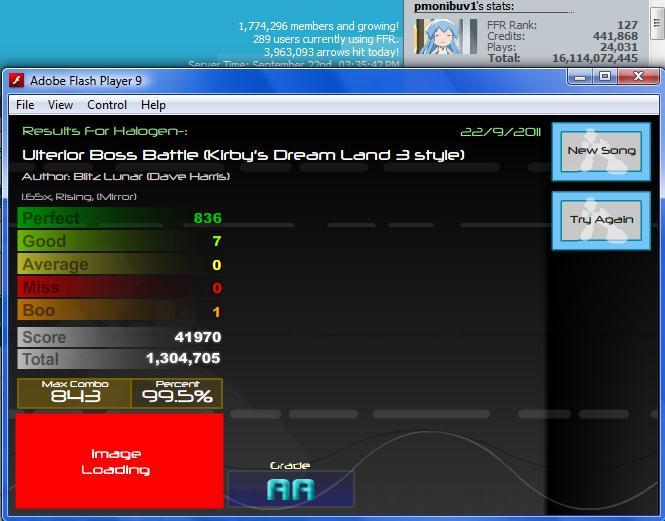Open the Control menu
This screenshot has height=521, width=665.
tap(107, 105)
